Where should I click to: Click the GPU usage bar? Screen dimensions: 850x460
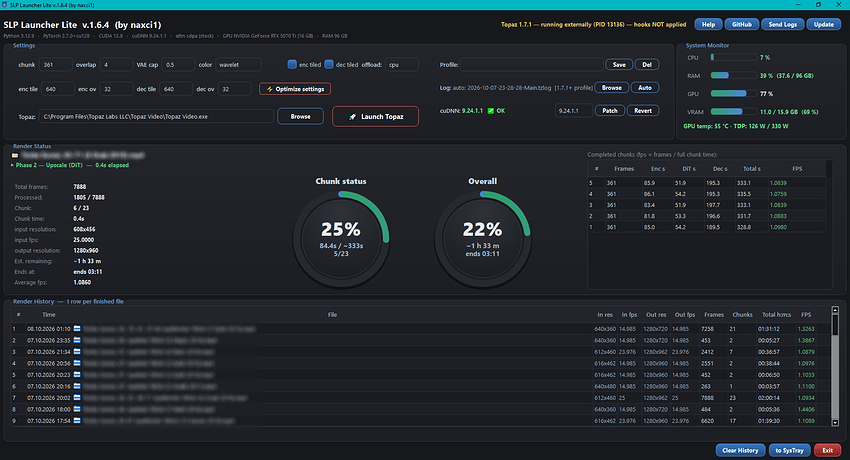click(x=733, y=94)
